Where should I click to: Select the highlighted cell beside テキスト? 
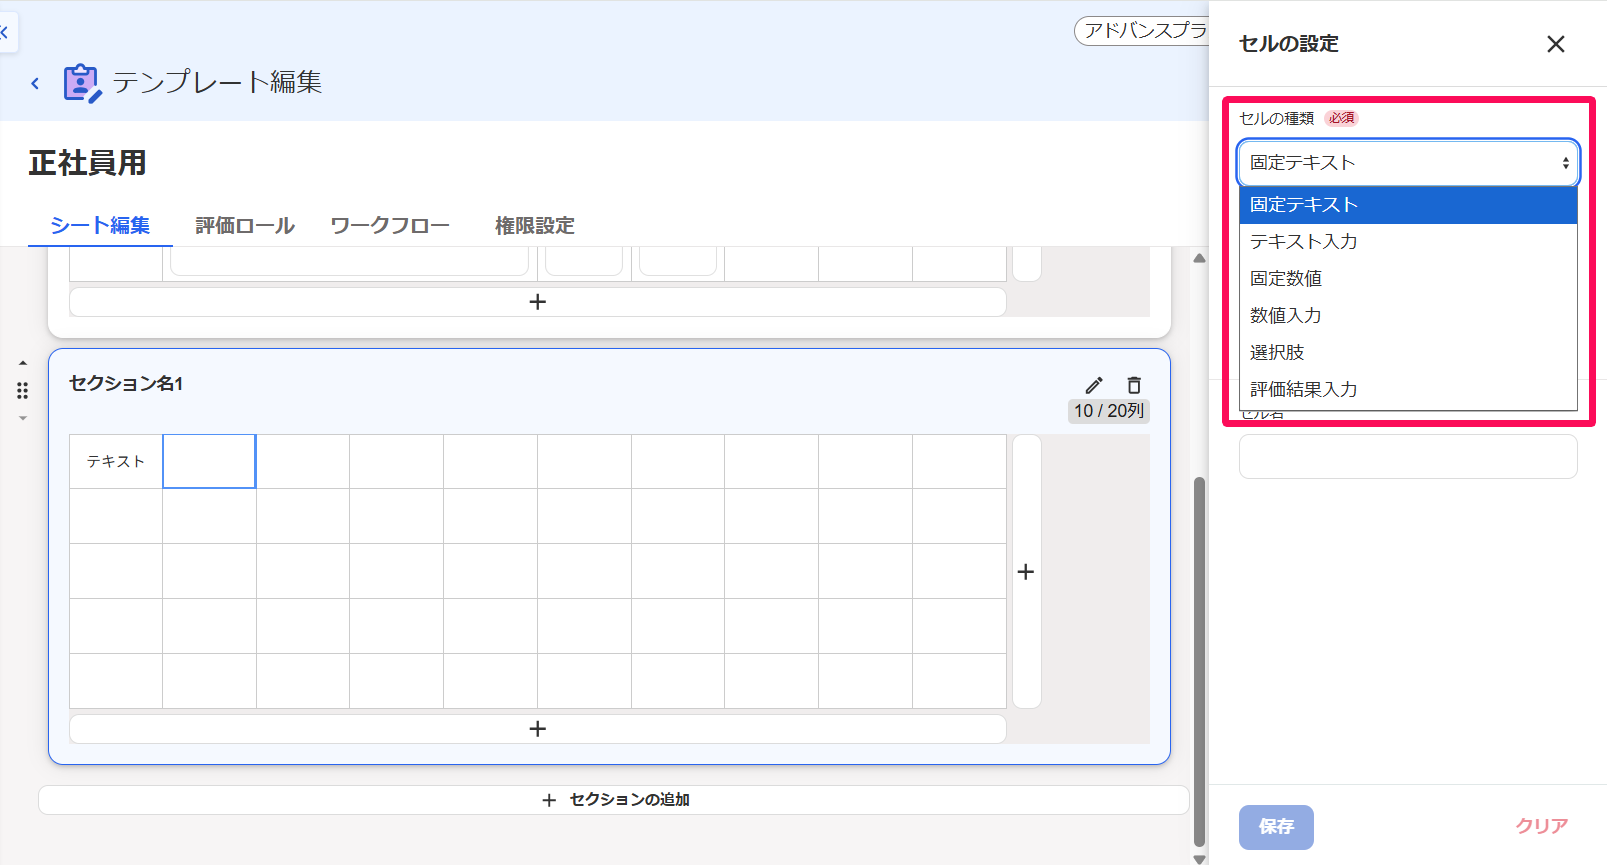pos(209,461)
